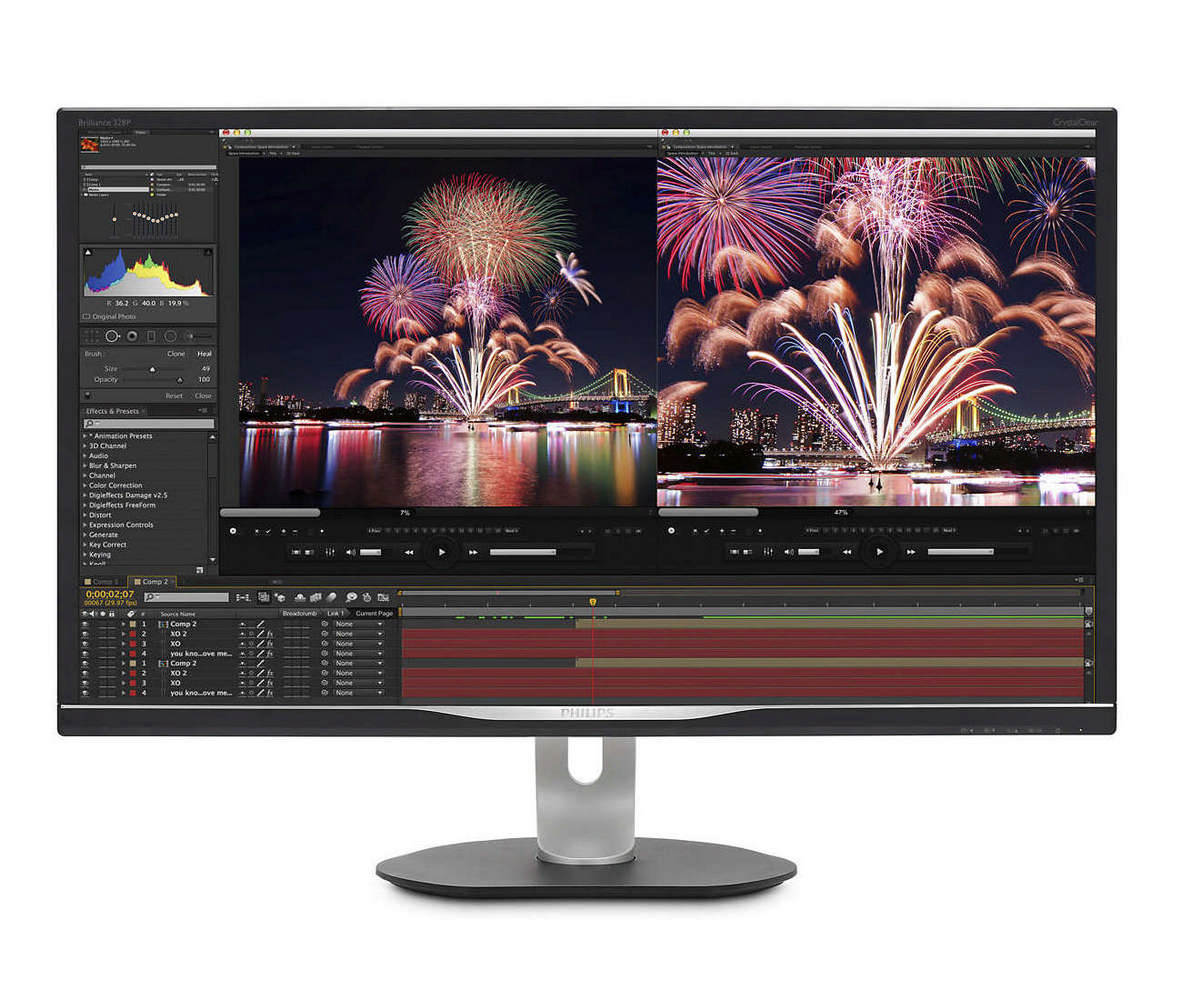Click rewind in the left preview panel
The width and height of the screenshot is (1182, 1000).
pyautogui.click(x=409, y=551)
